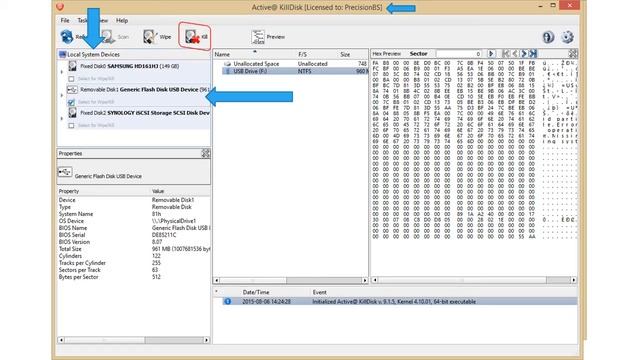Click the Refresh disks toolbar icon
The height and width of the screenshot is (360, 640).
coord(67,37)
